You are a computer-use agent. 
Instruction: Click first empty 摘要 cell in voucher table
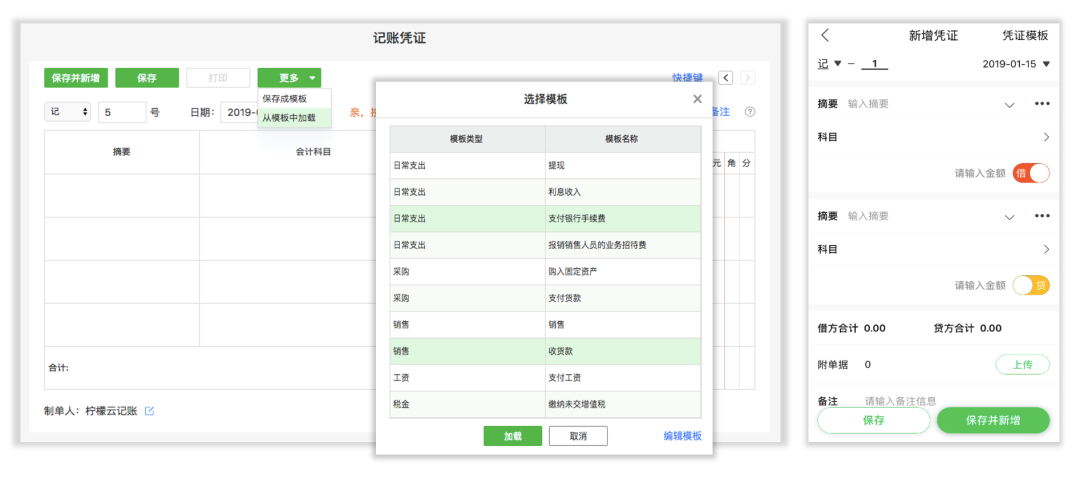(x=122, y=196)
